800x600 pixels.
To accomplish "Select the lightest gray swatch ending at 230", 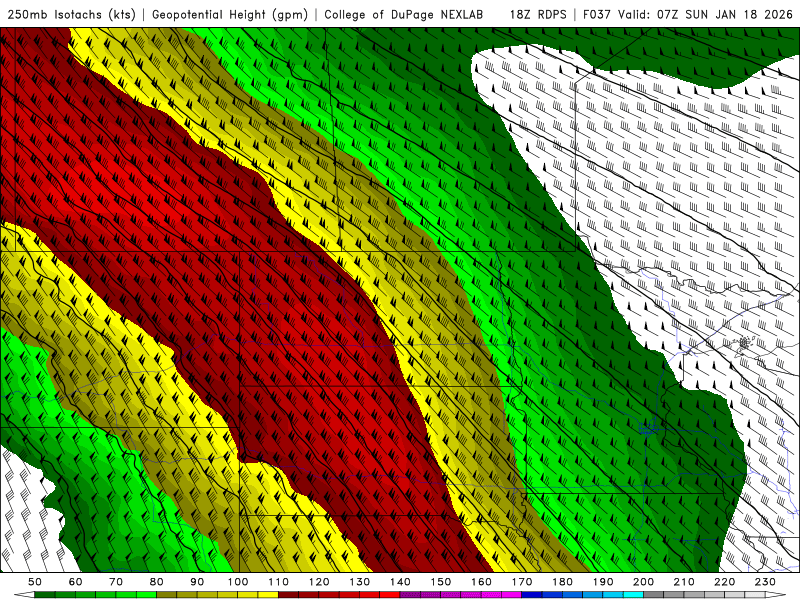I will [x=755, y=595].
